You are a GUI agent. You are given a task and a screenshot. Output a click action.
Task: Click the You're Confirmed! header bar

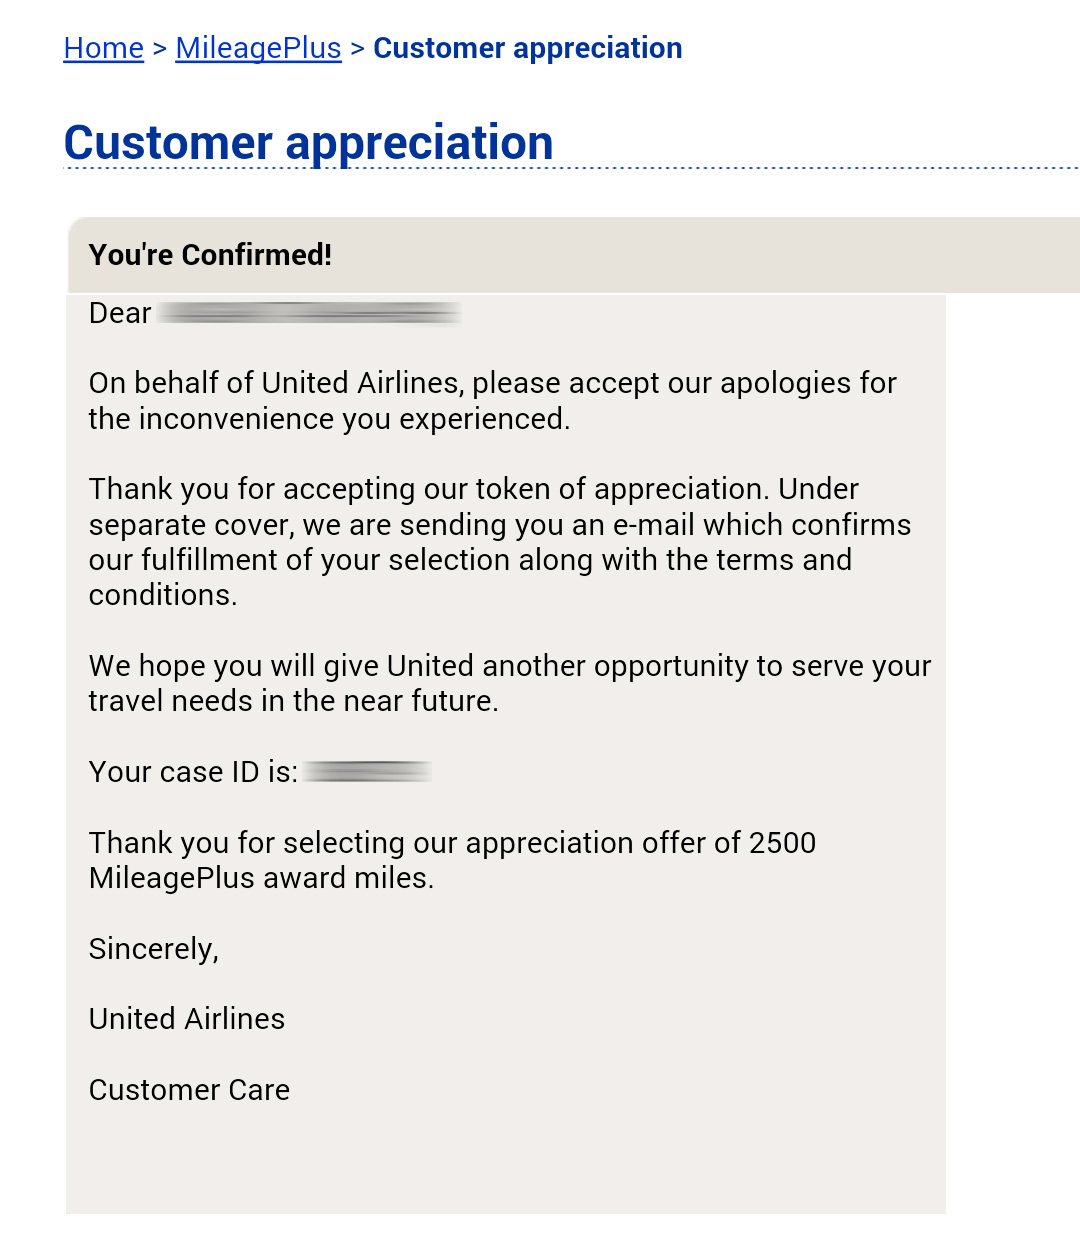pyautogui.click(x=574, y=255)
